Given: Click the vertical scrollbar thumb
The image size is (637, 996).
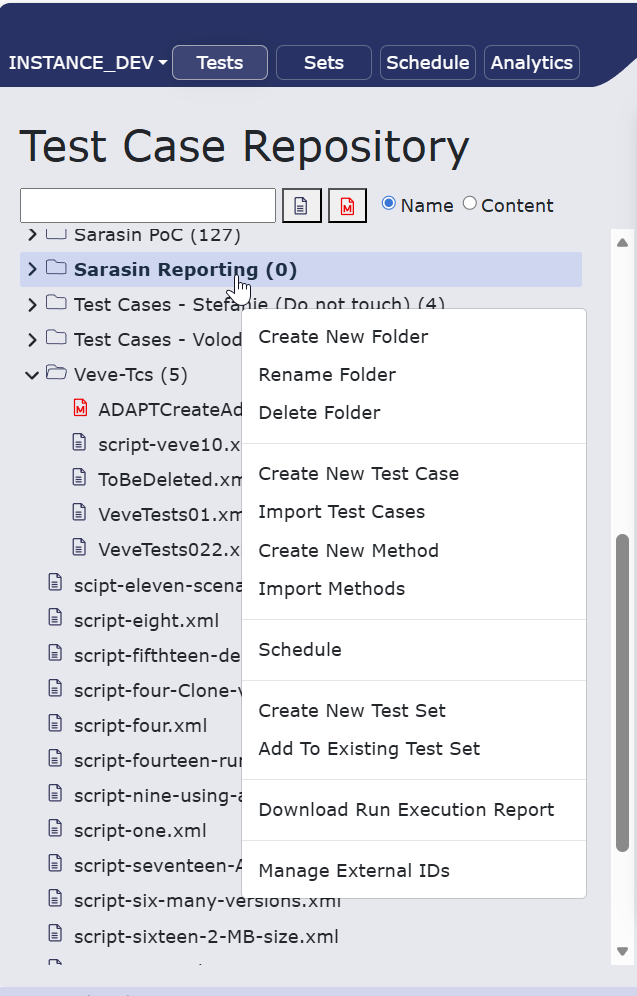Looking at the screenshot, I should click(x=622, y=693).
